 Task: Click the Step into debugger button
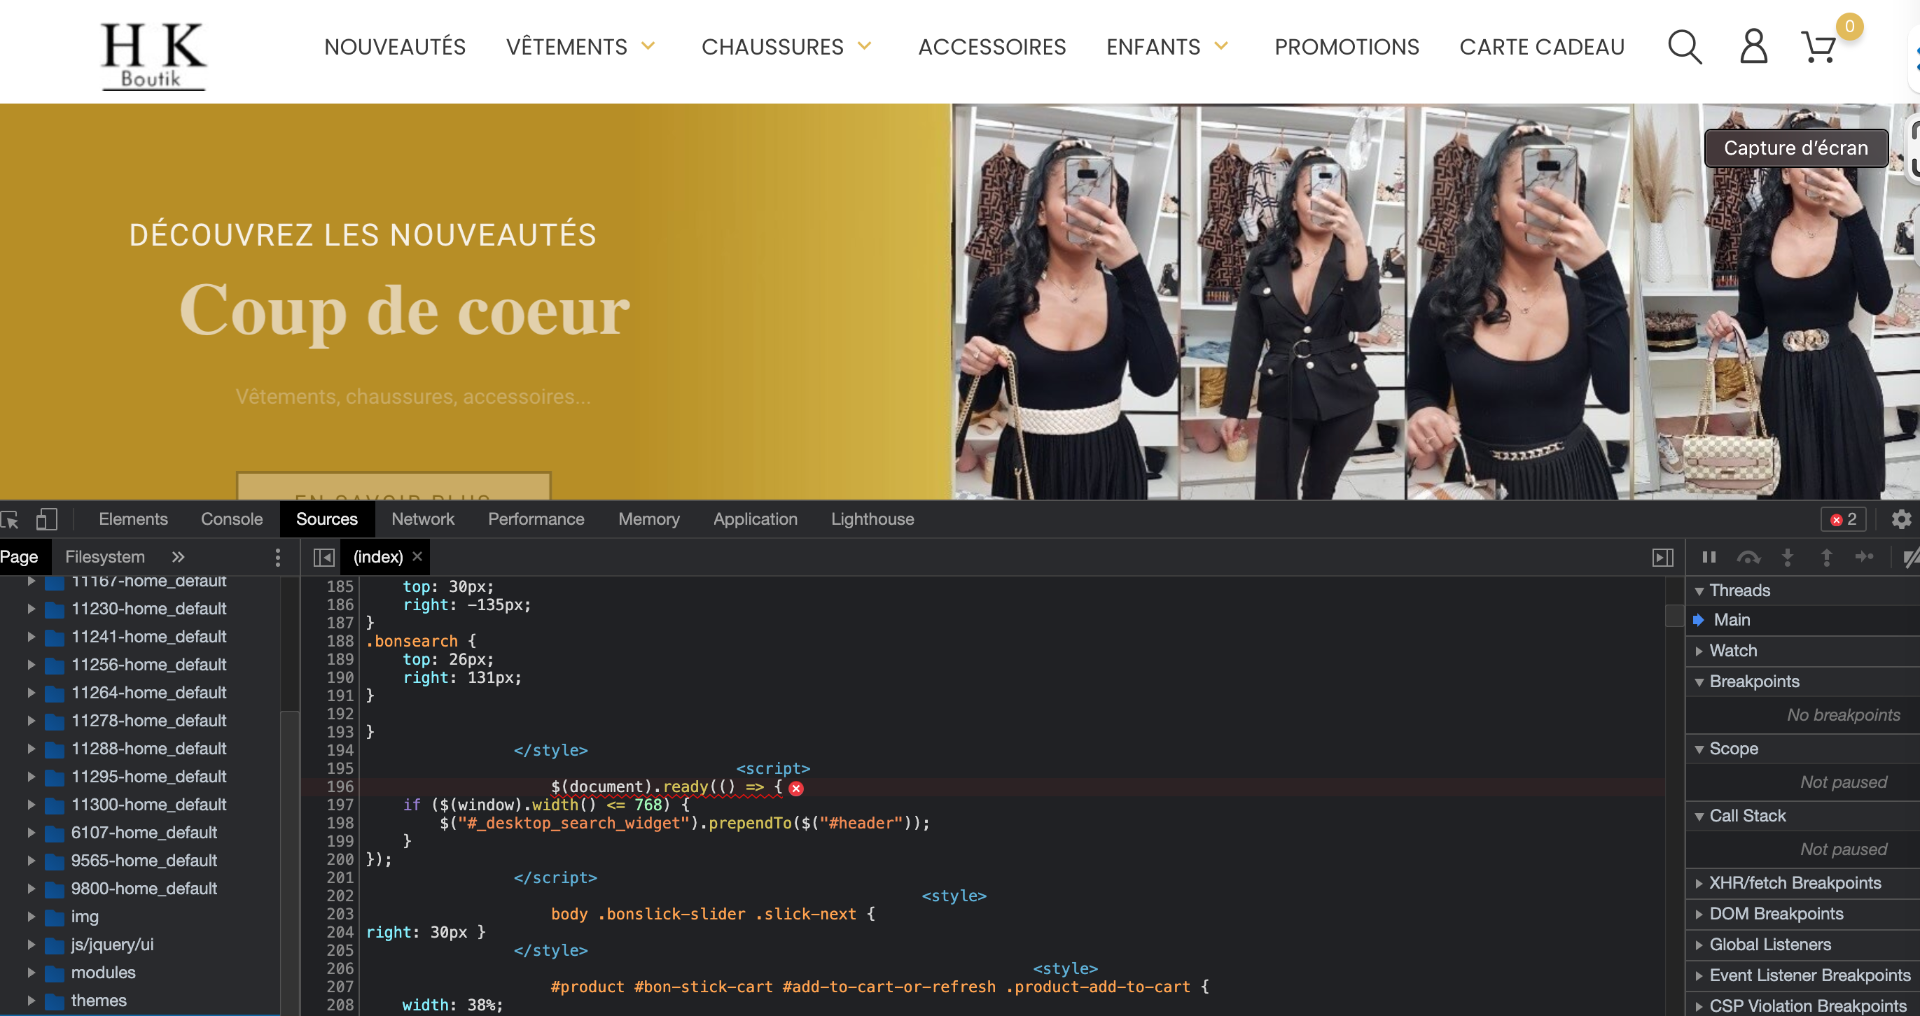(x=1788, y=557)
